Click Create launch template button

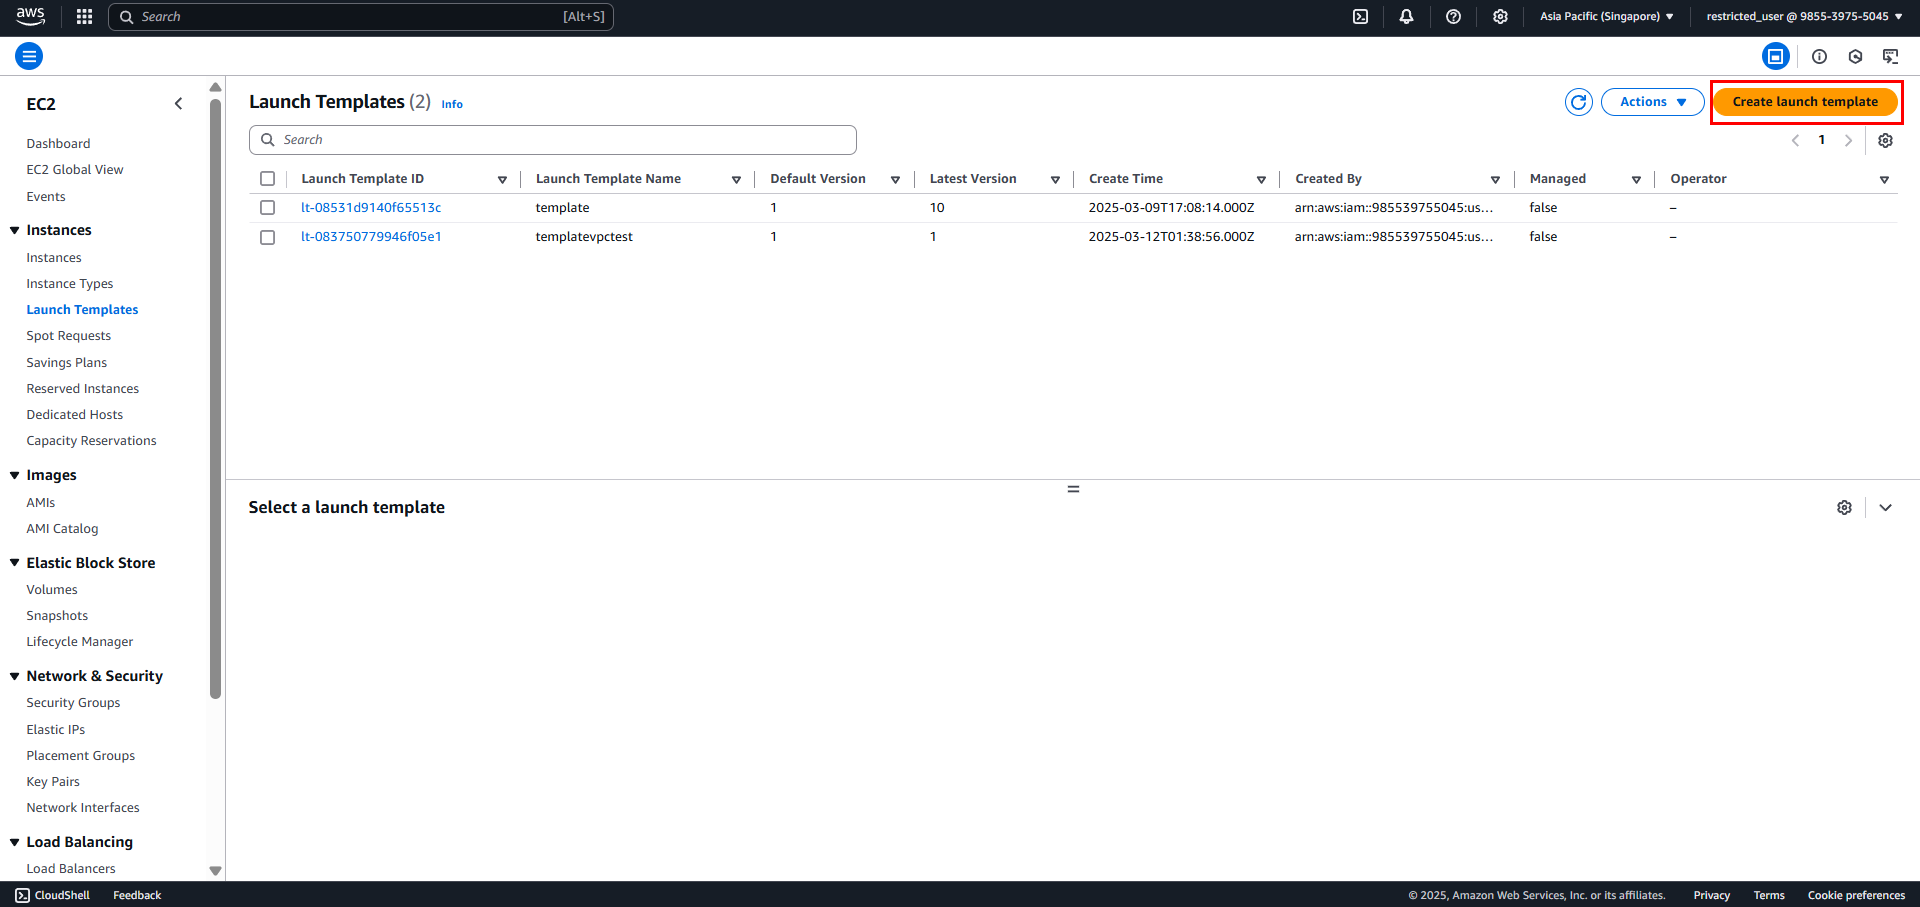coord(1805,102)
